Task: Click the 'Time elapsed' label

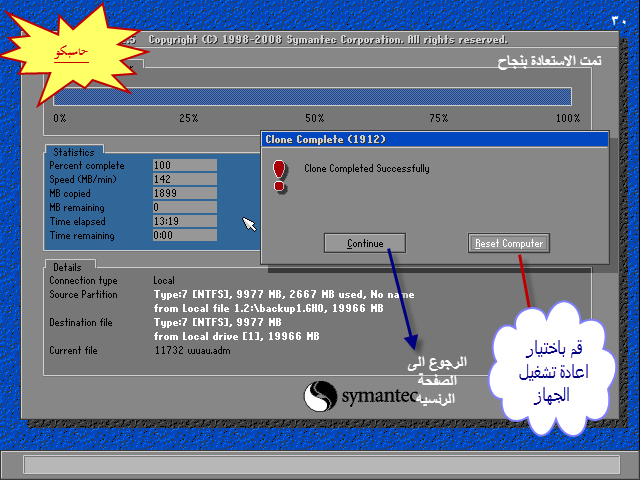Action: (x=78, y=222)
